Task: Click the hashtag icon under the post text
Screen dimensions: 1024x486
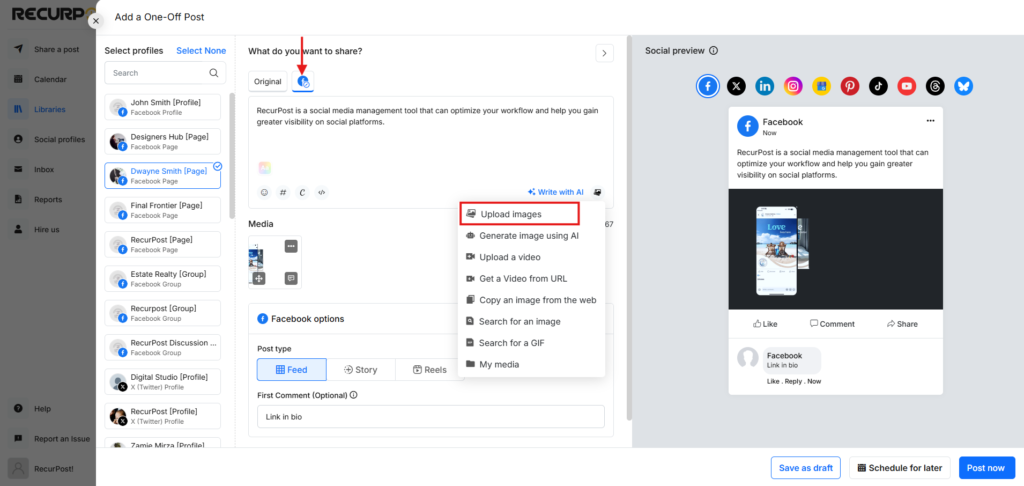Action: pyautogui.click(x=283, y=192)
